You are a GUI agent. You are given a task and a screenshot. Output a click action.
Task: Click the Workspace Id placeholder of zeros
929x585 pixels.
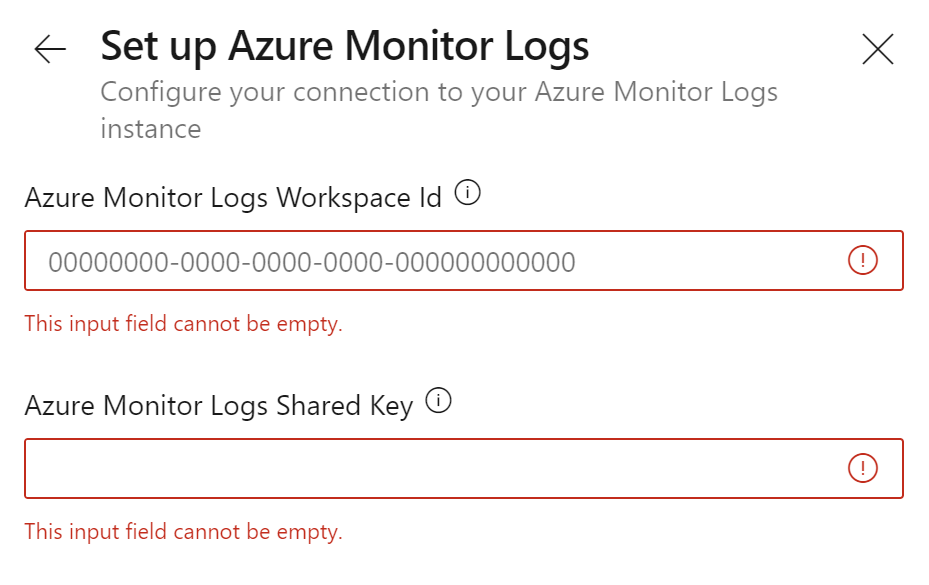pos(312,262)
